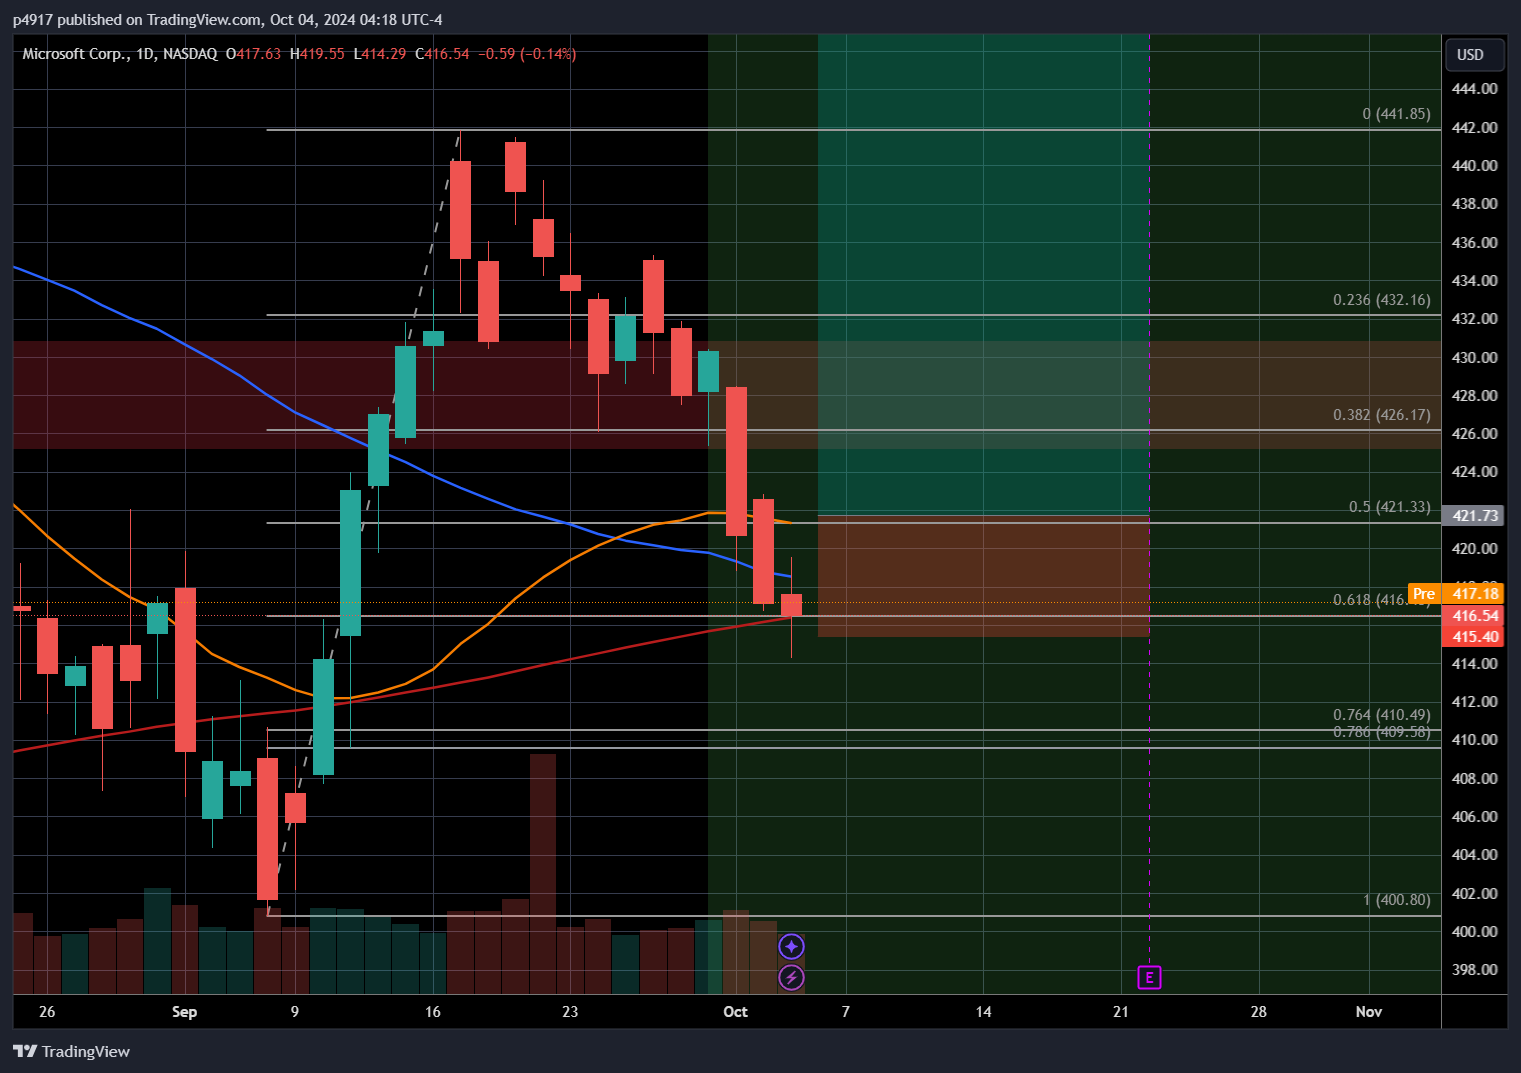Image resolution: width=1521 pixels, height=1073 pixels.
Task: Click the 430.00 price axis label
Action: coord(1474,358)
